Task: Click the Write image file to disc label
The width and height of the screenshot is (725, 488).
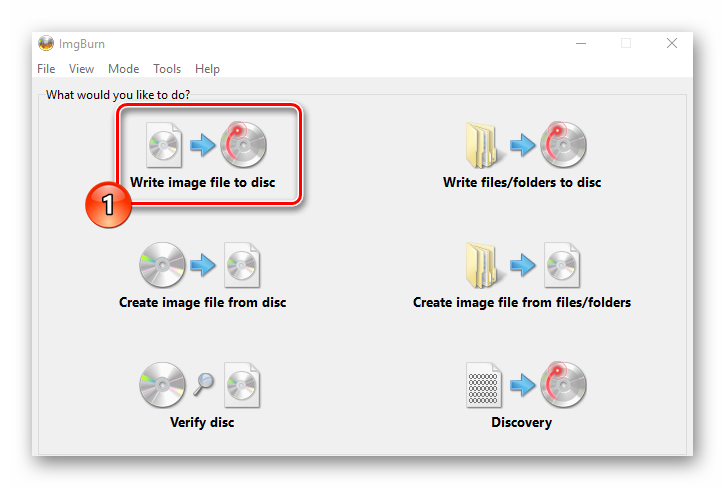Action: point(203,182)
